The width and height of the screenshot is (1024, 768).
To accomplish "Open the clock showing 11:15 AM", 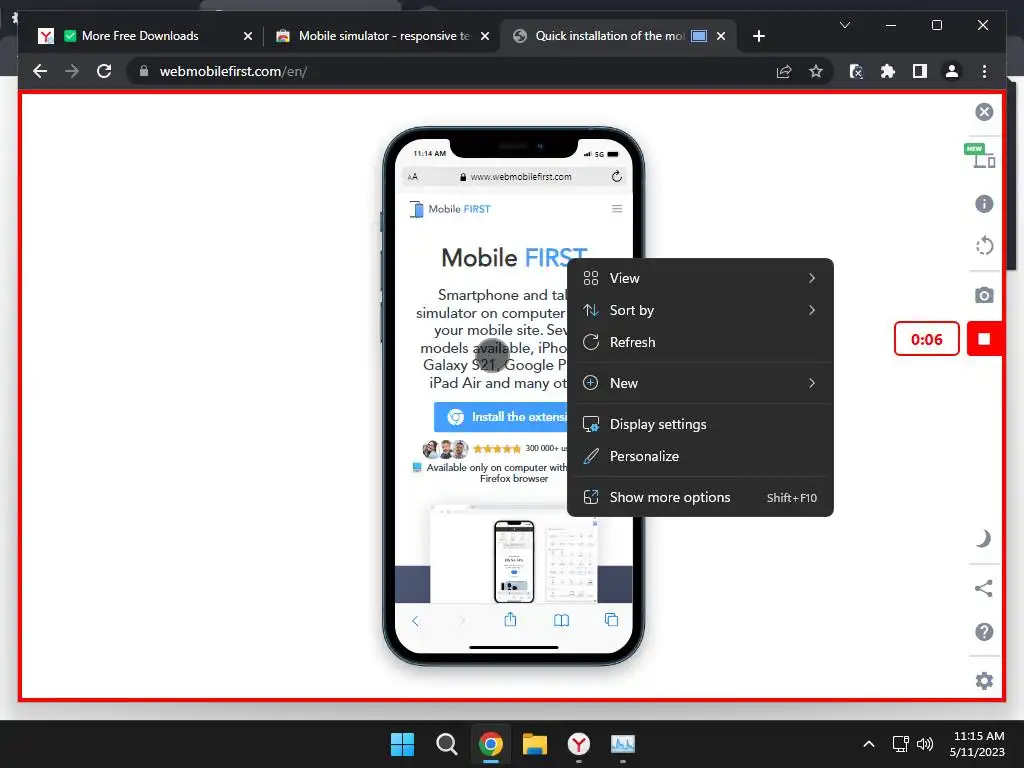I will [978, 744].
